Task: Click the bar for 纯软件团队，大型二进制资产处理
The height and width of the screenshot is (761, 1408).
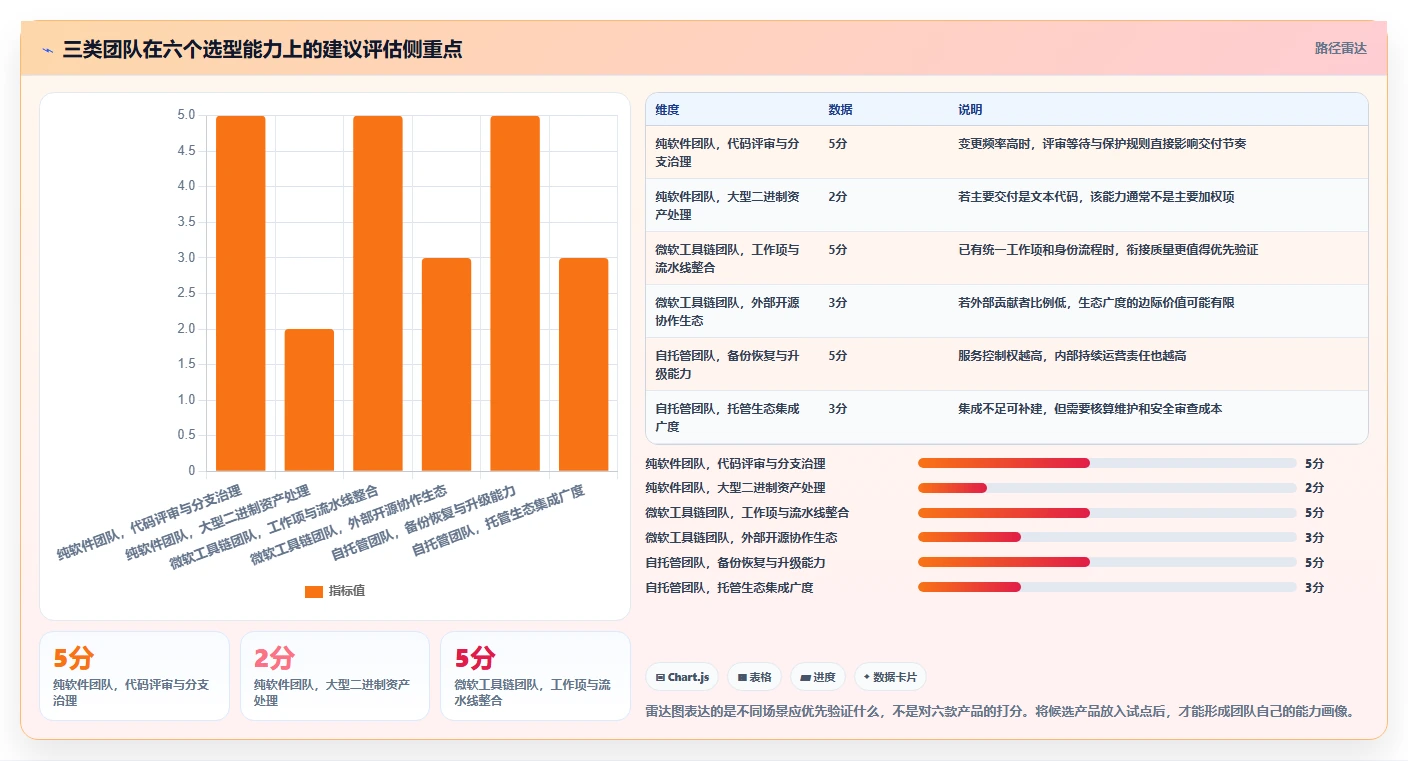Action: pos(309,400)
